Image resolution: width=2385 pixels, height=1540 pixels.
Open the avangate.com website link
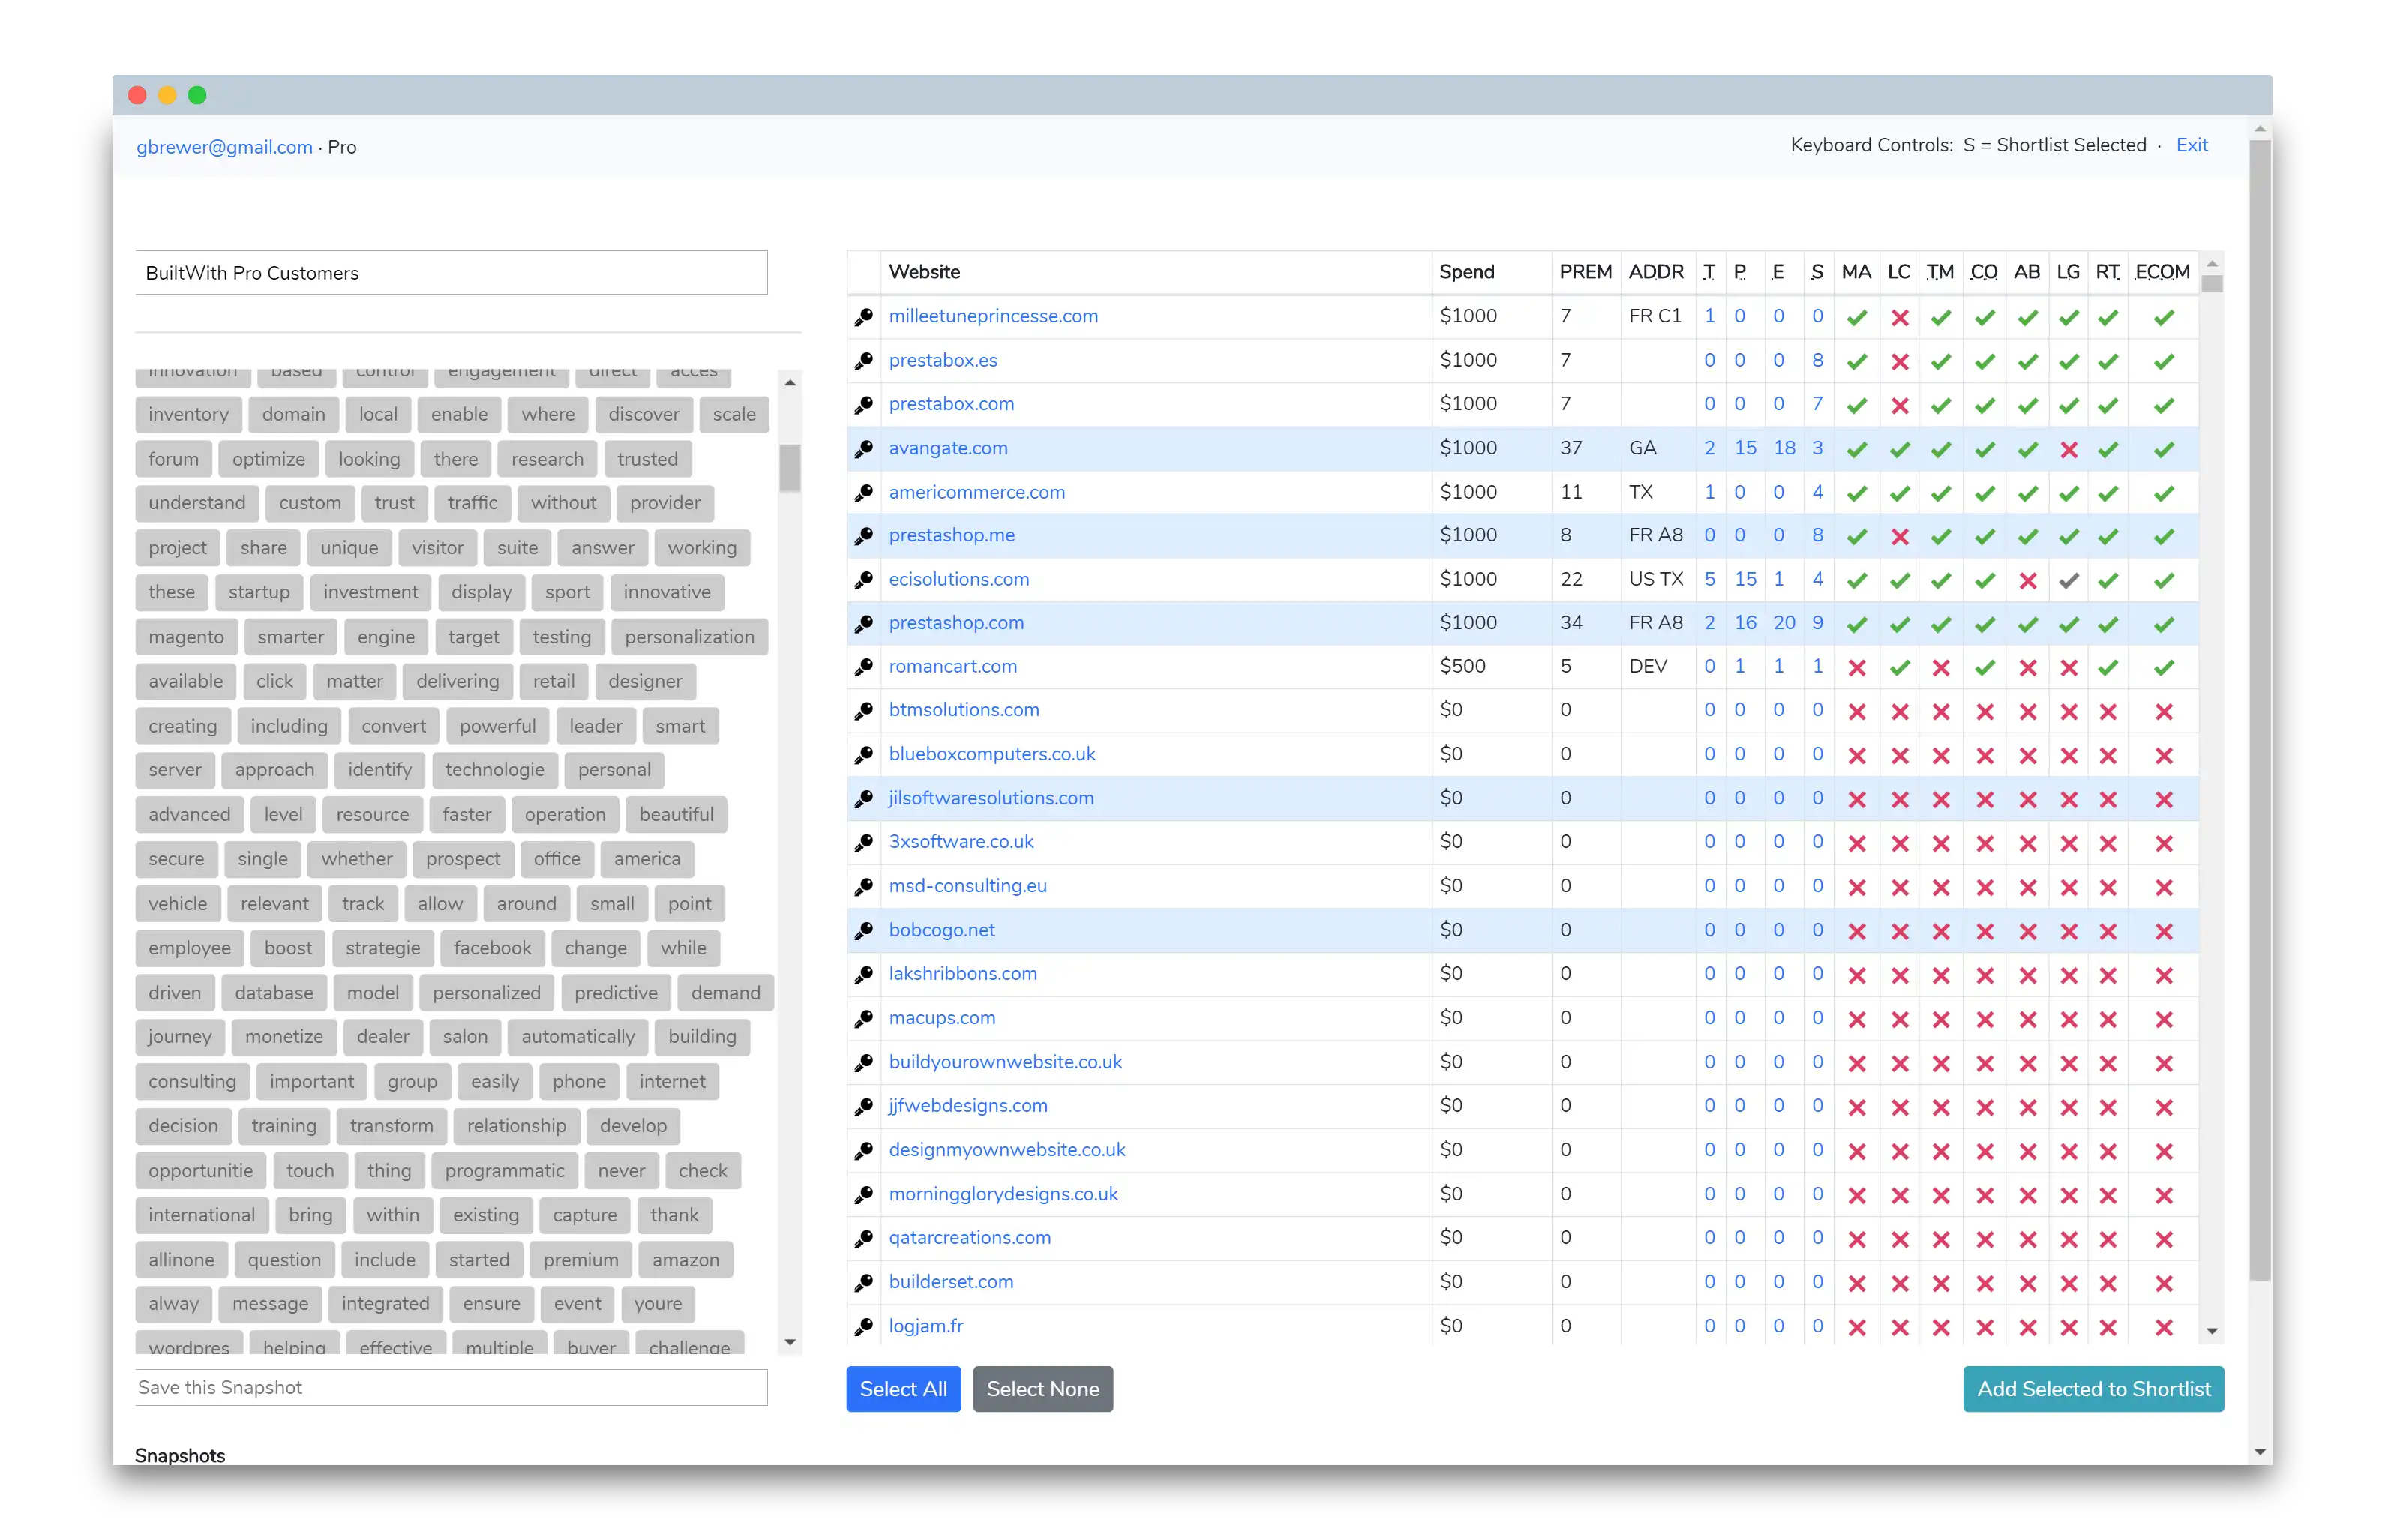(x=947, y=448)
